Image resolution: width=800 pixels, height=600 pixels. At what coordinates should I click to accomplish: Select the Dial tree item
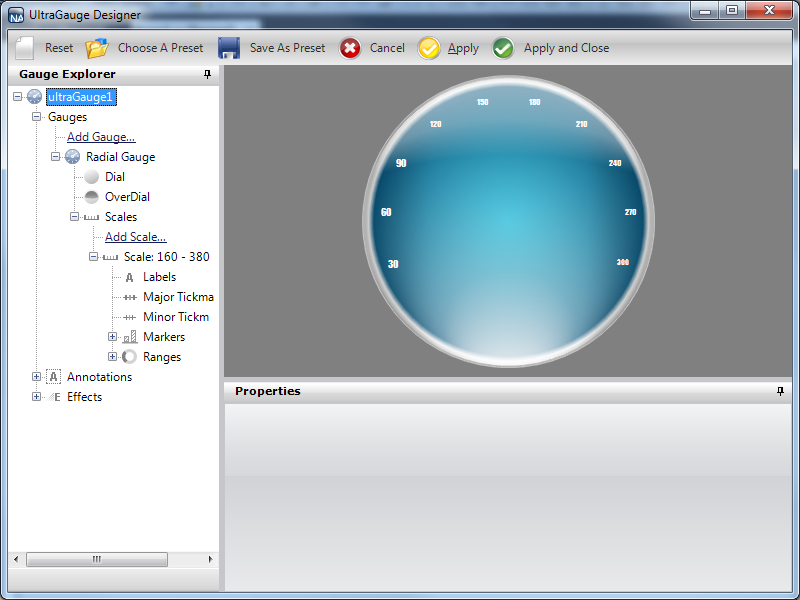(x=114, y=177)
